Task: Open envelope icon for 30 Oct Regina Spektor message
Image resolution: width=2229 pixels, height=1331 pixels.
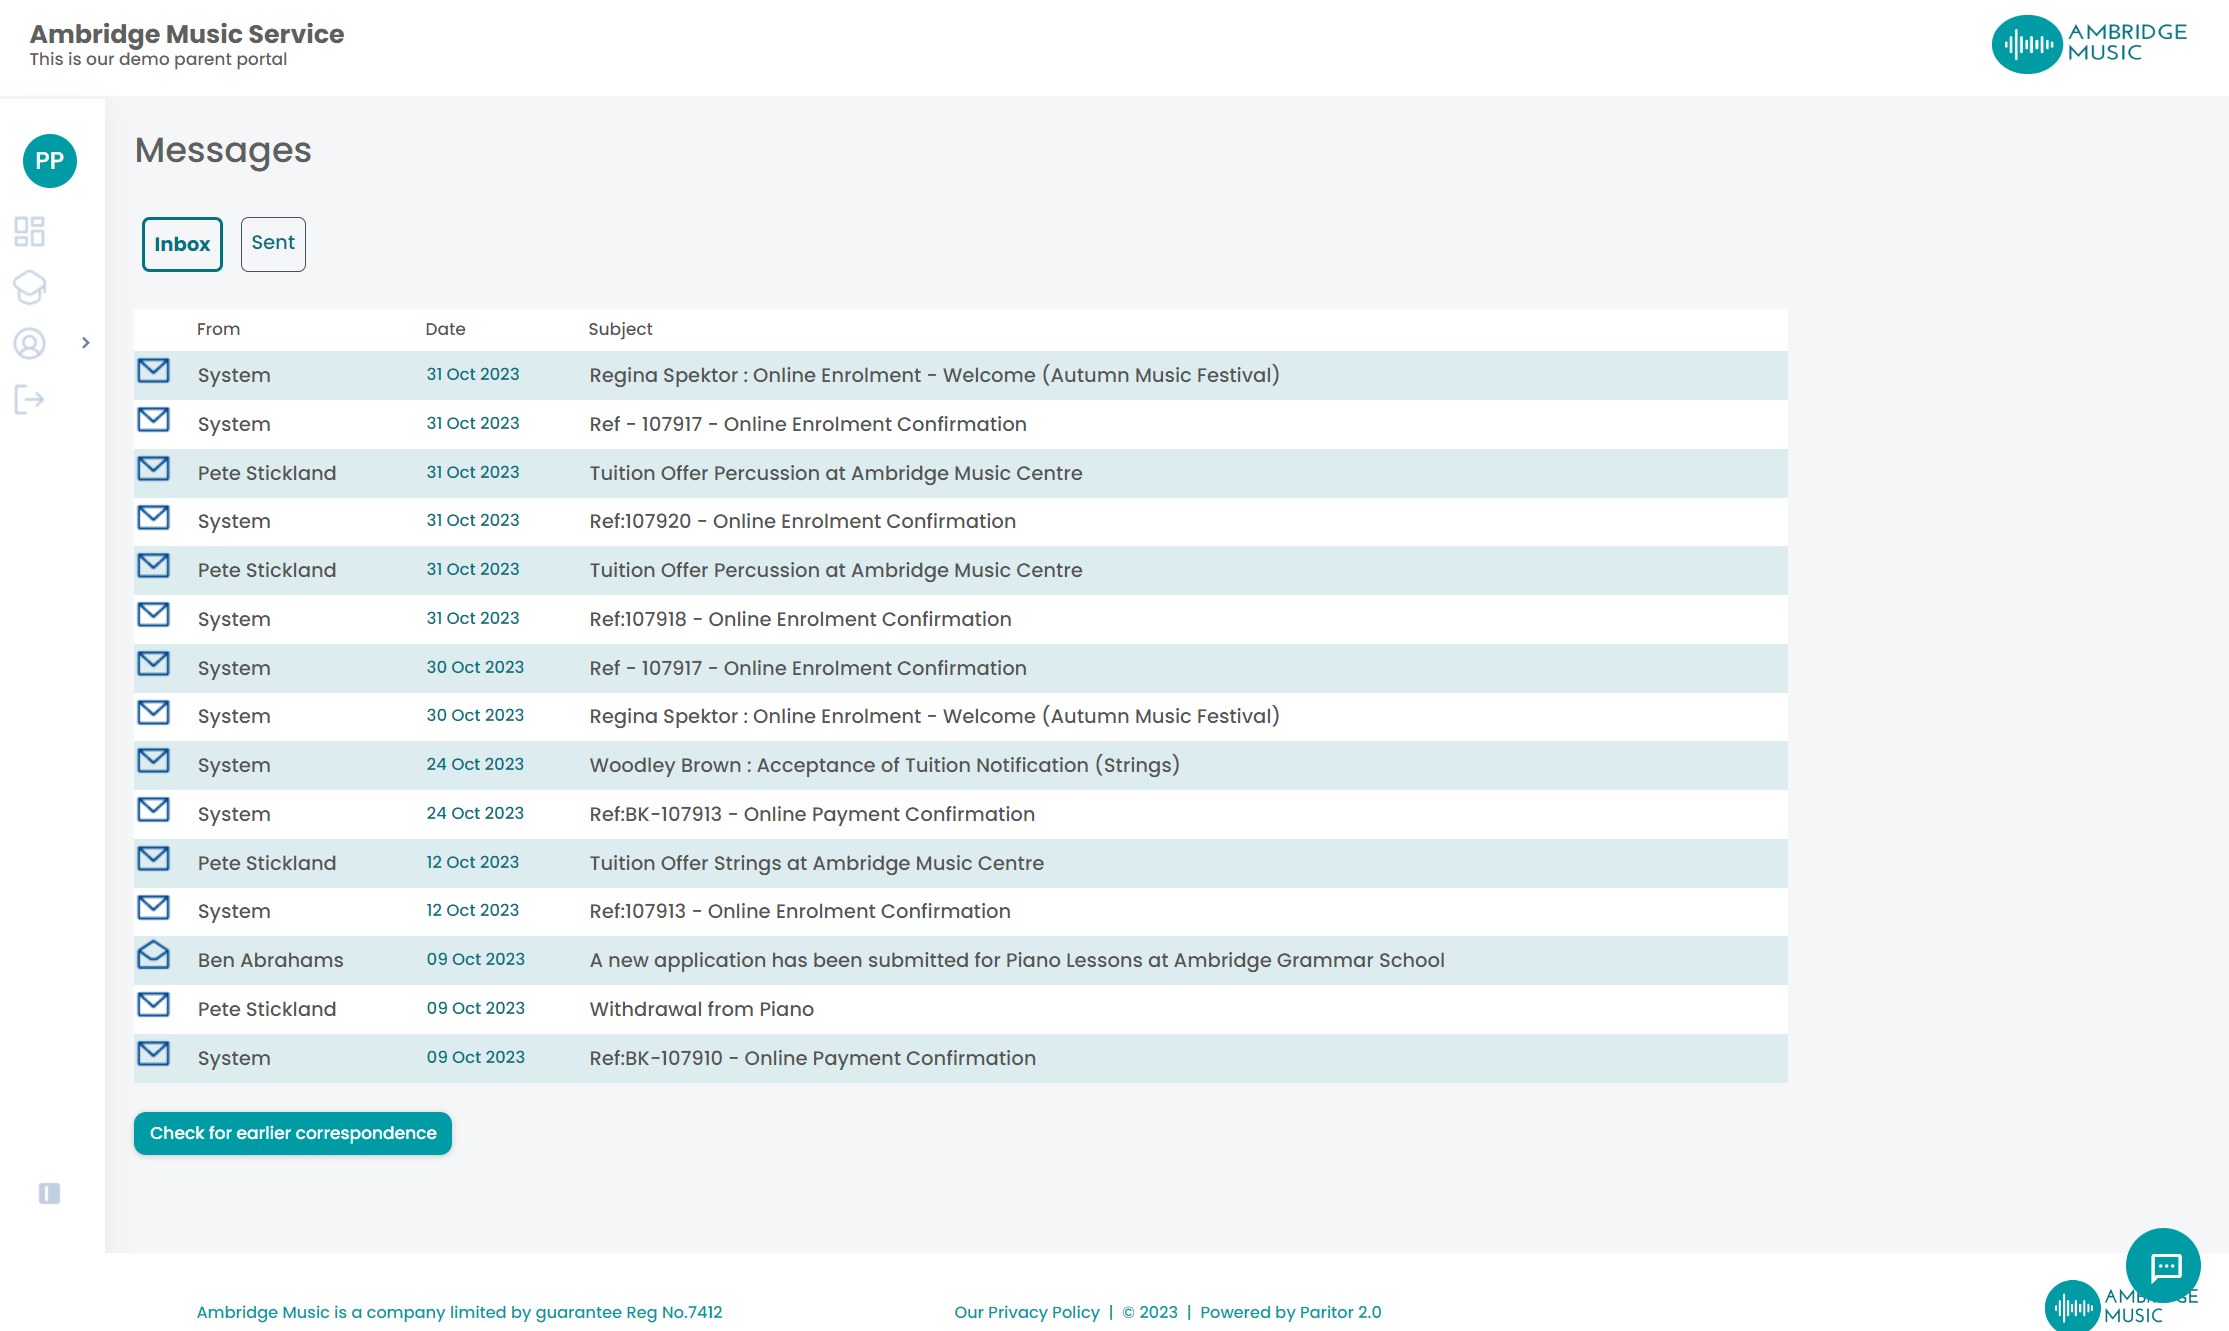Action: pyautogui.click(x=153, y=713)
